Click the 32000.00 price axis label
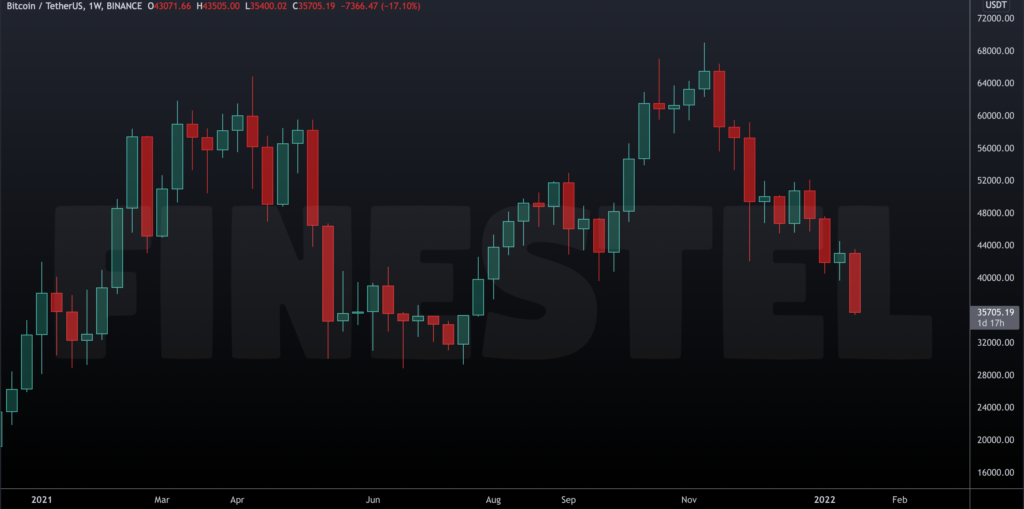The image size is (1024, 509). (x=995, y=342)
